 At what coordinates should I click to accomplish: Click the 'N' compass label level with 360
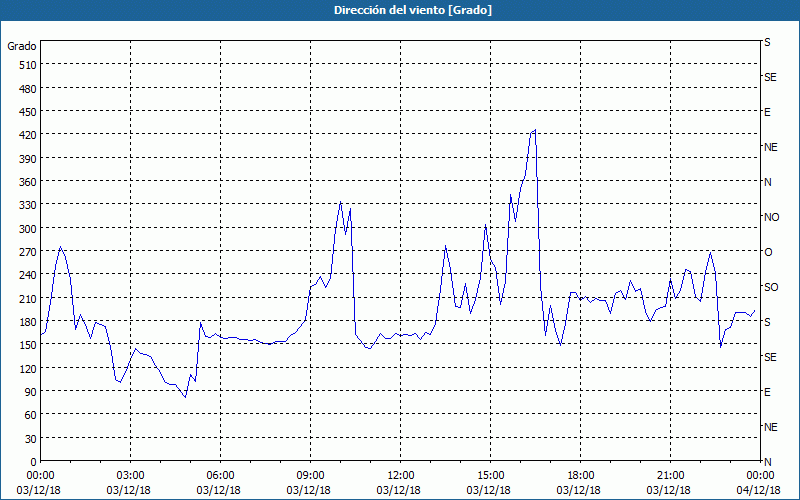click(767, 182)
